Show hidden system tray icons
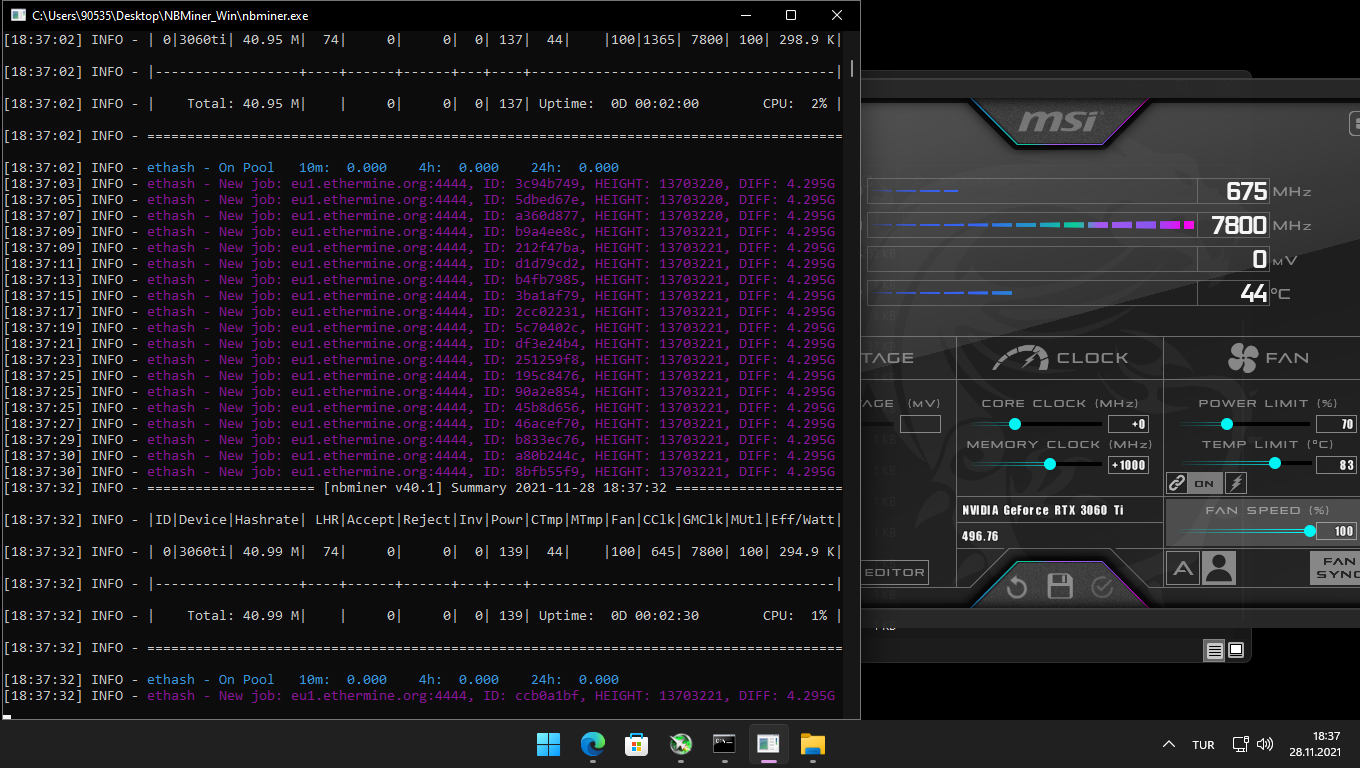Viewport: 1360px width, 768px height. tap(1168, 744)
